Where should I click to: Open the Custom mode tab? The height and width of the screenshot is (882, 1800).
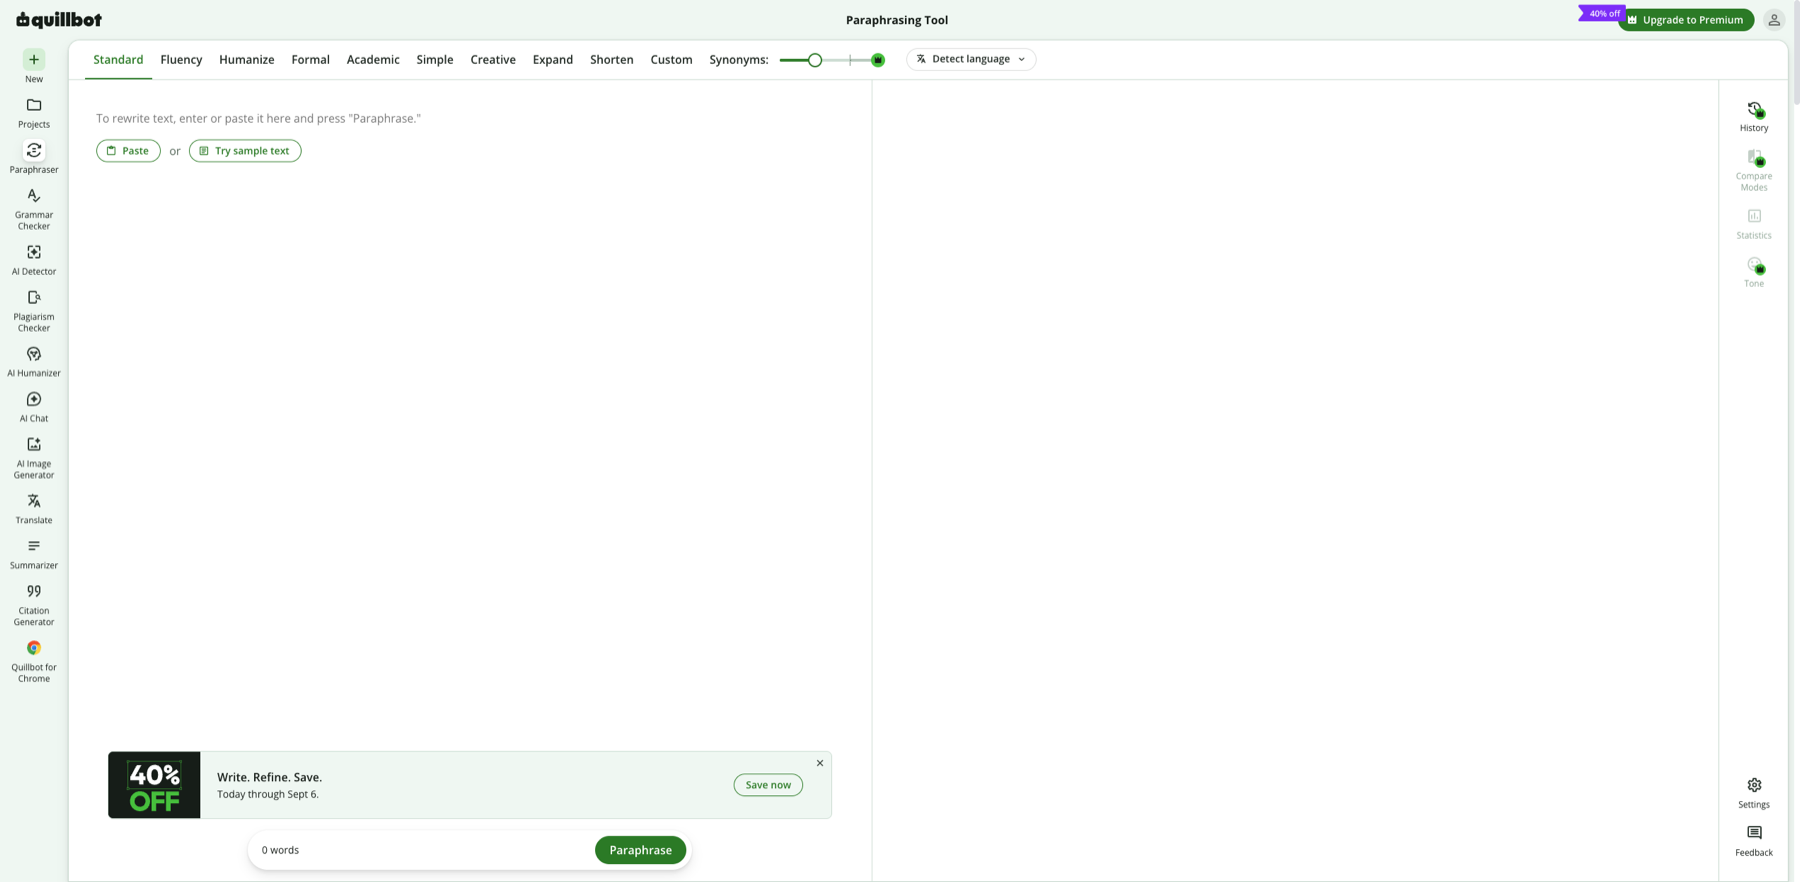(671, 60)
